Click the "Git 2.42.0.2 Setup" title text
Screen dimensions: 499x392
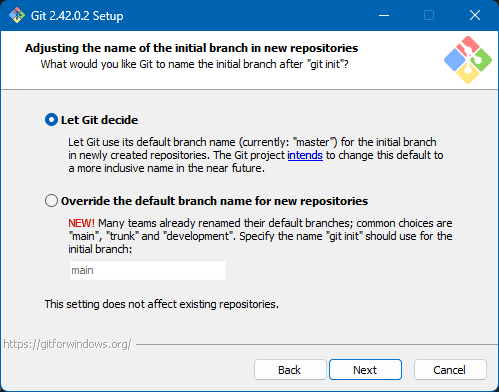[77, 16]
